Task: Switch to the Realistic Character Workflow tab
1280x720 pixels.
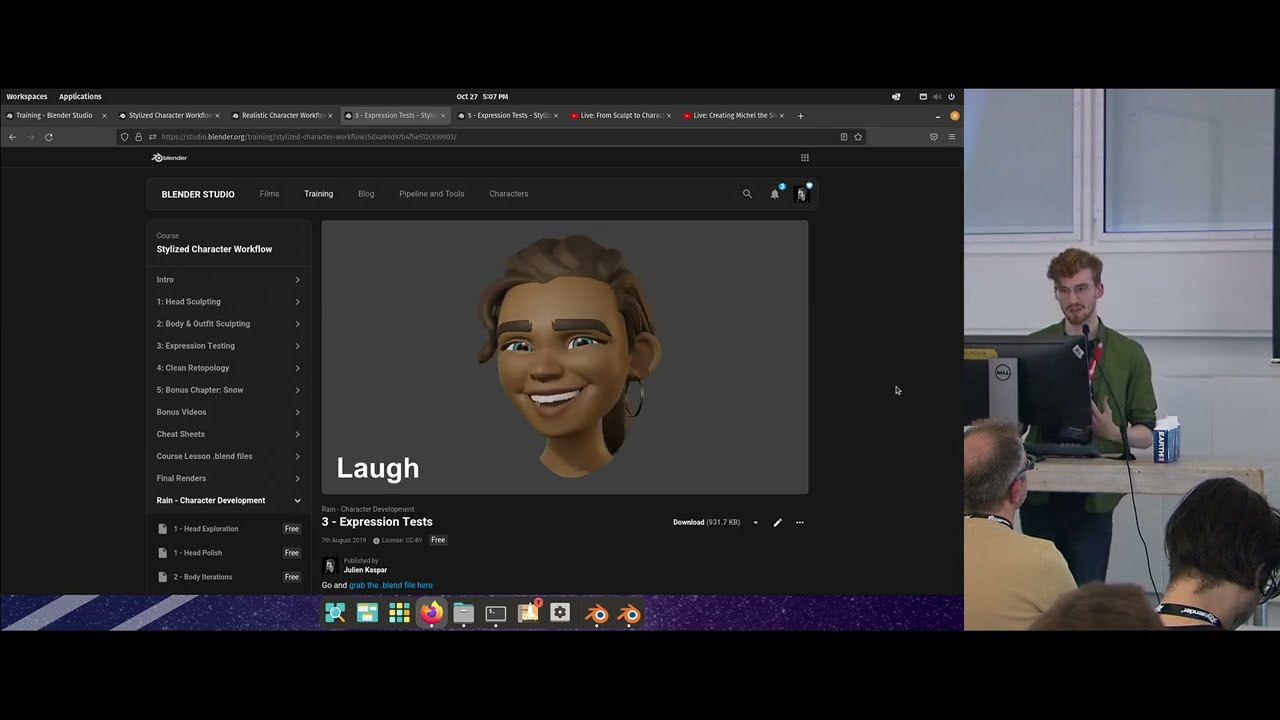Action: [x=284, y=115]
